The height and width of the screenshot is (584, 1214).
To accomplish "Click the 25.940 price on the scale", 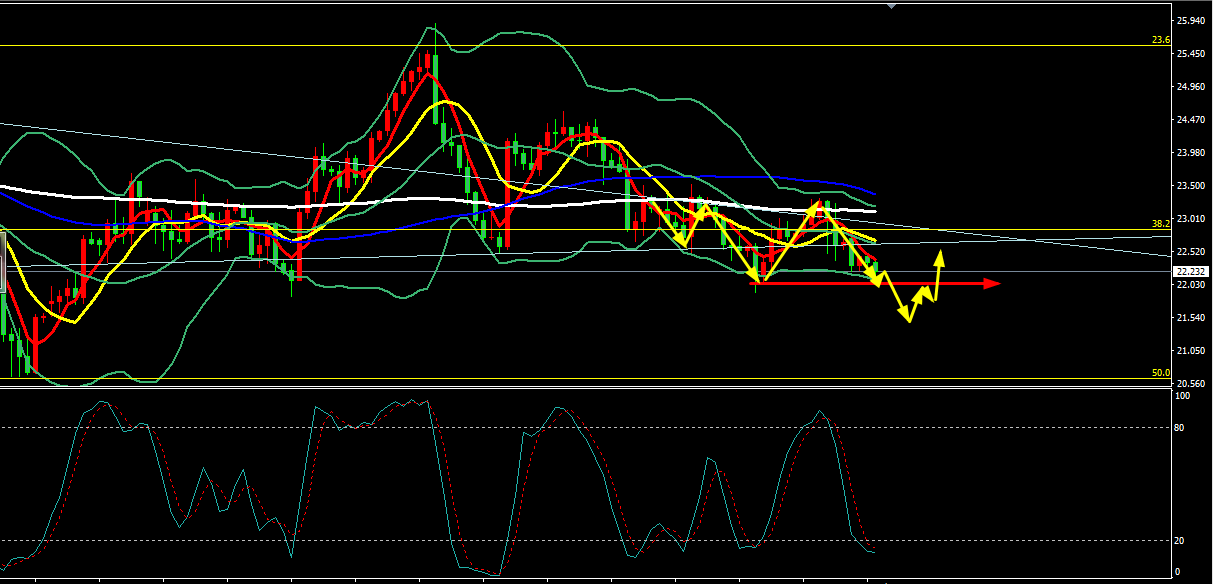I will [1190, 21].
